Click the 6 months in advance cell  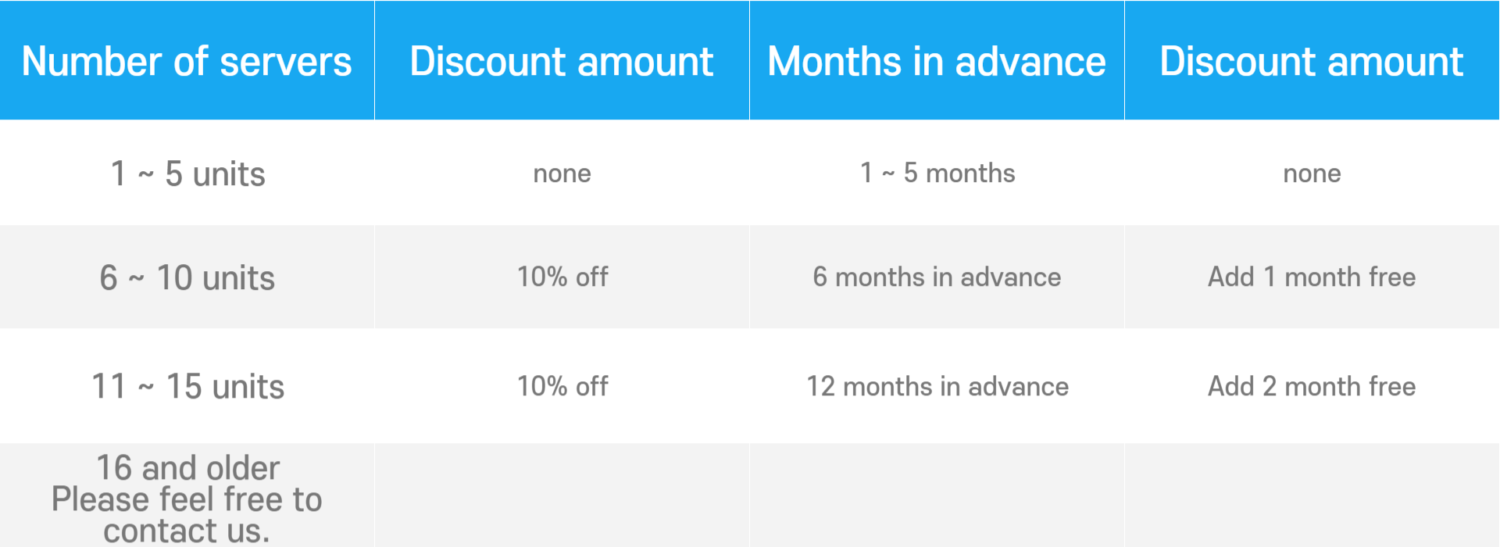[937, 277]
